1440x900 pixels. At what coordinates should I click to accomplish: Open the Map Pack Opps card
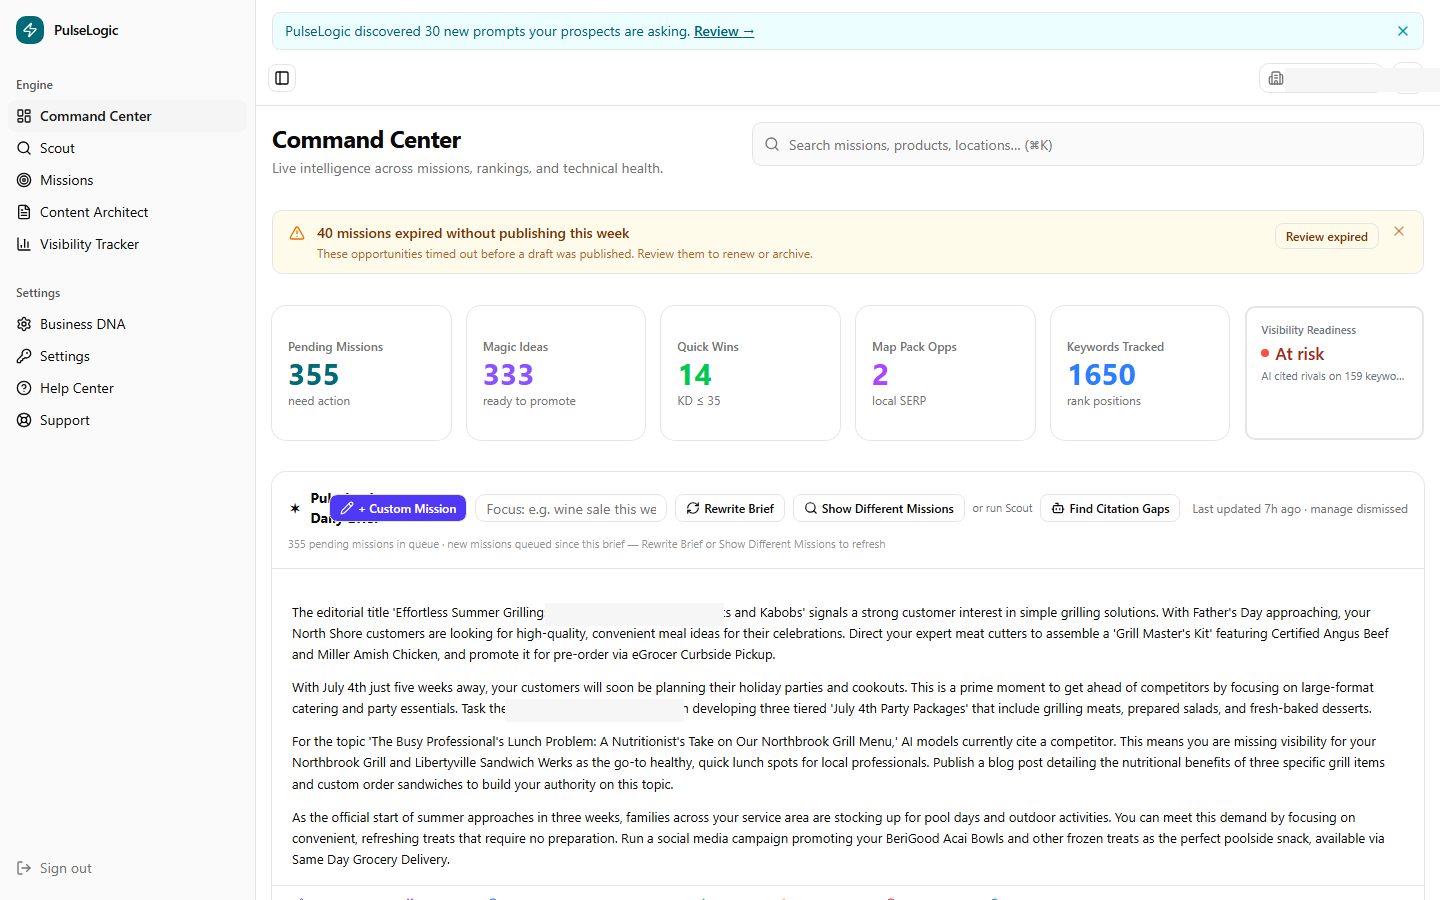(945, 373)
